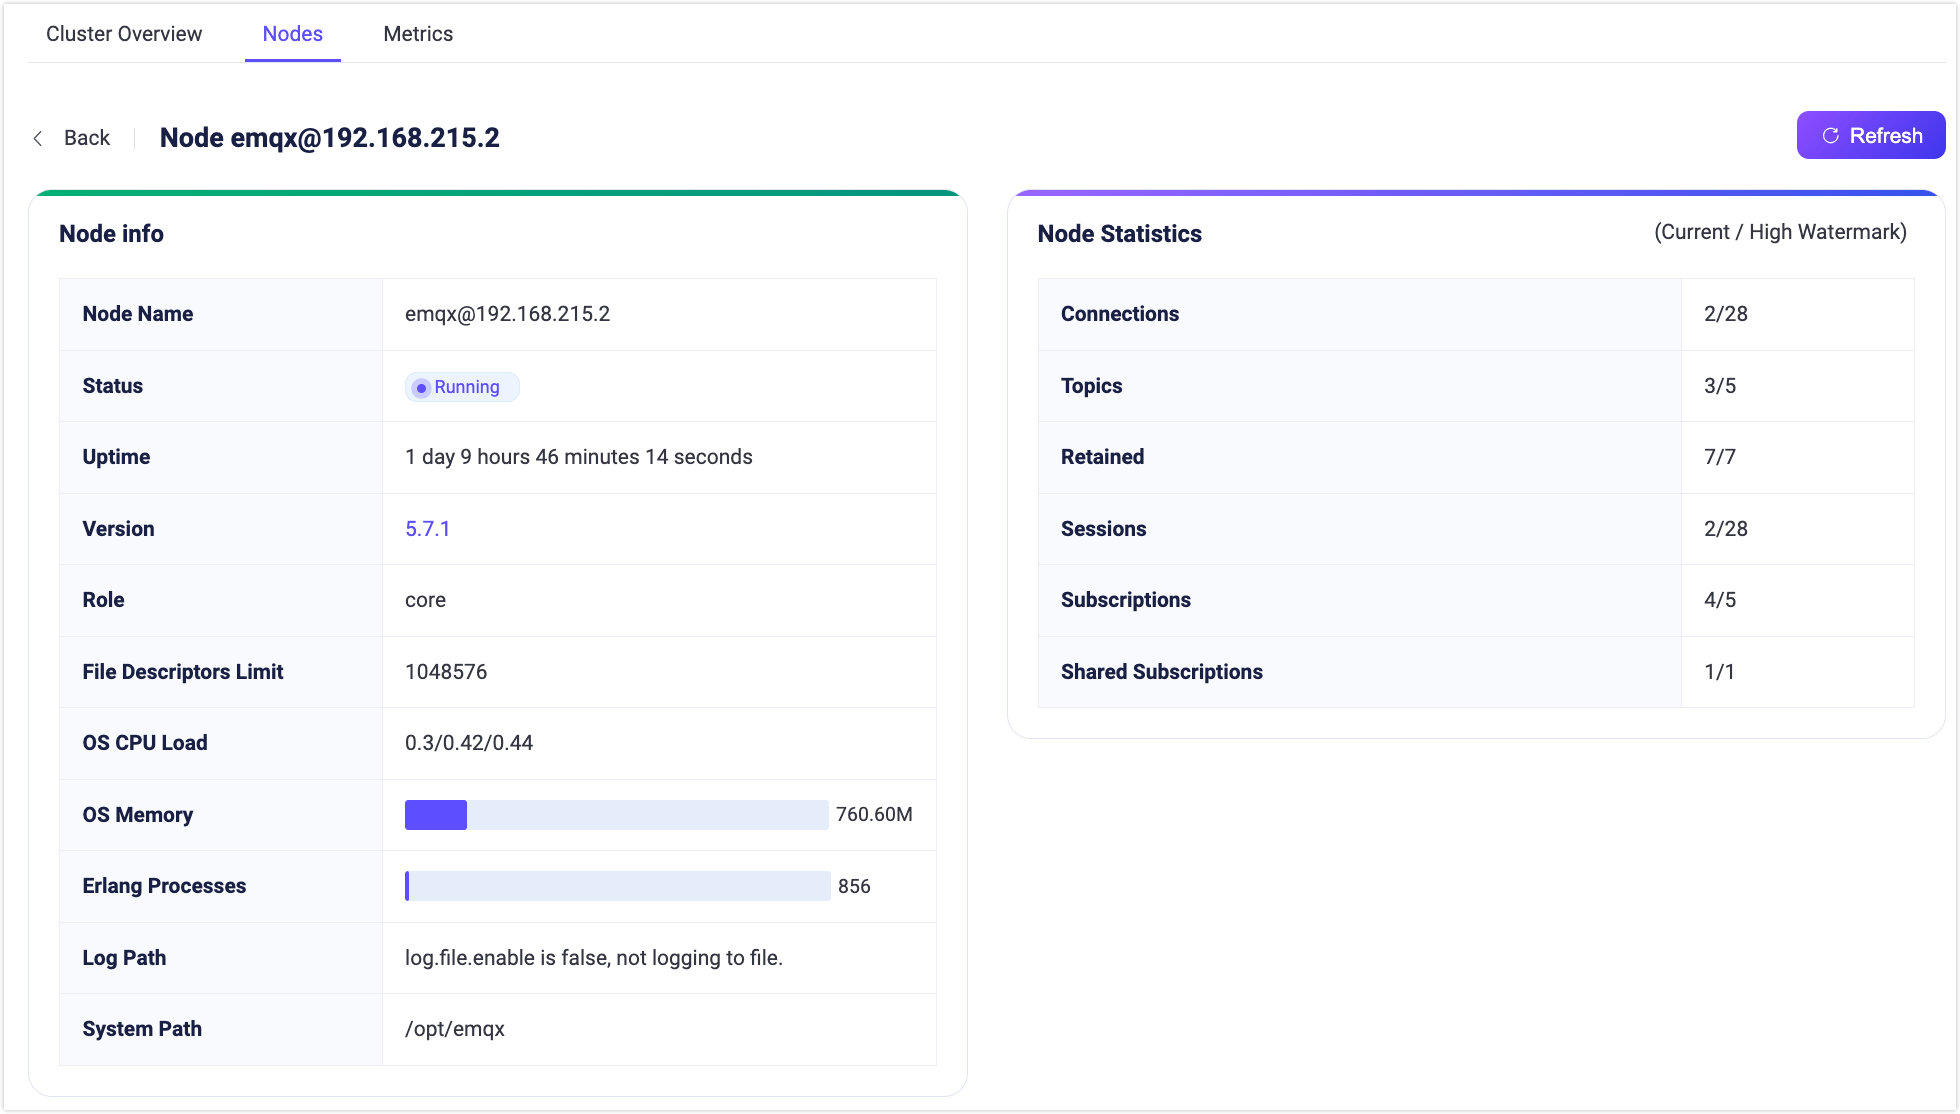Click the /opt/emqx system path value

click(x=454, y=1029)
